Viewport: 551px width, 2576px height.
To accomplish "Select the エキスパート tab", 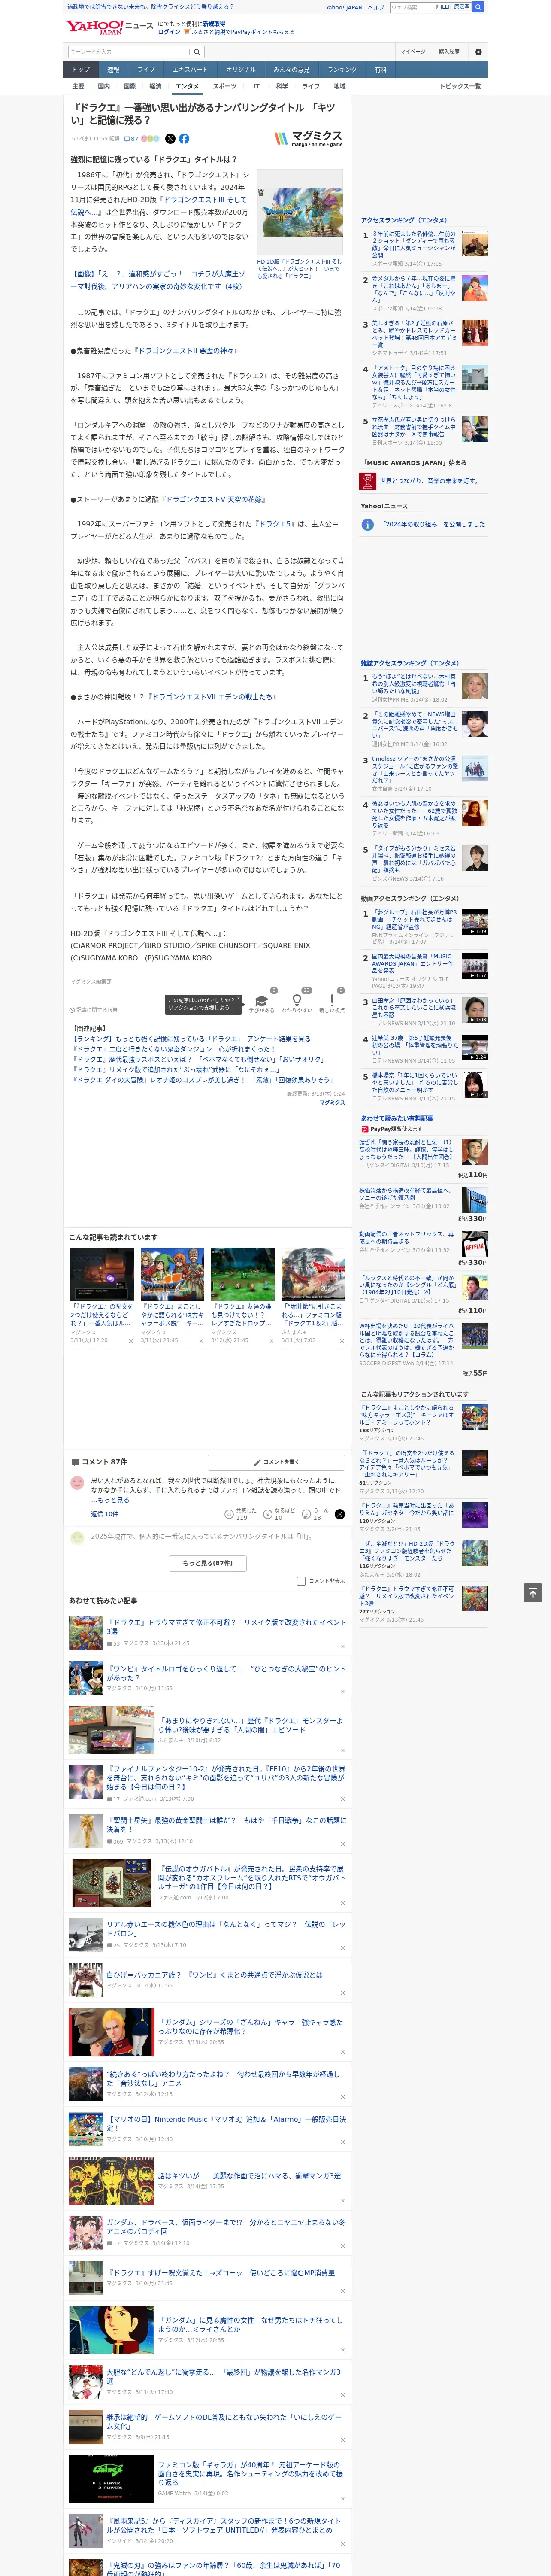I will tap(190, 70).
